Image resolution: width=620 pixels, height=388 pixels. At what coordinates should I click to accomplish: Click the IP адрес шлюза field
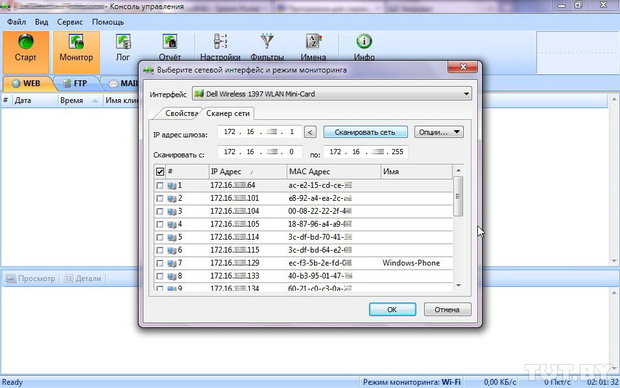tap(259, 132)
